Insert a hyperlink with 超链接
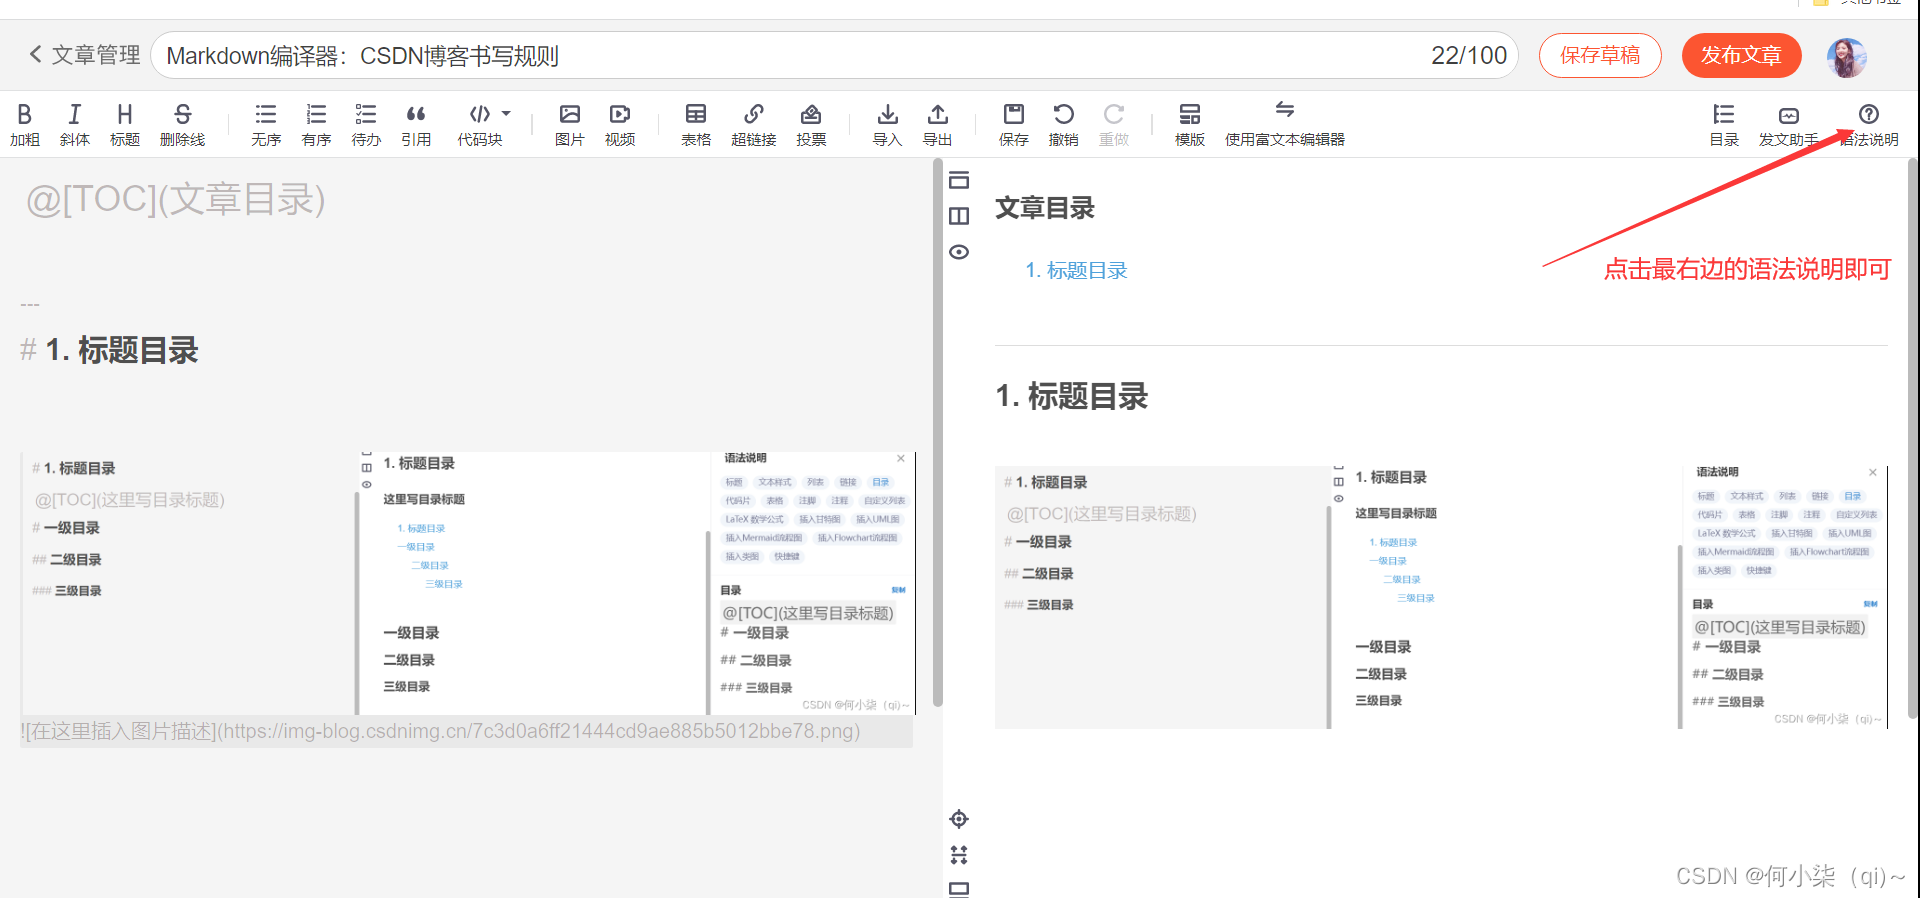The image size is (1920, 898). [x=754, y=125]
